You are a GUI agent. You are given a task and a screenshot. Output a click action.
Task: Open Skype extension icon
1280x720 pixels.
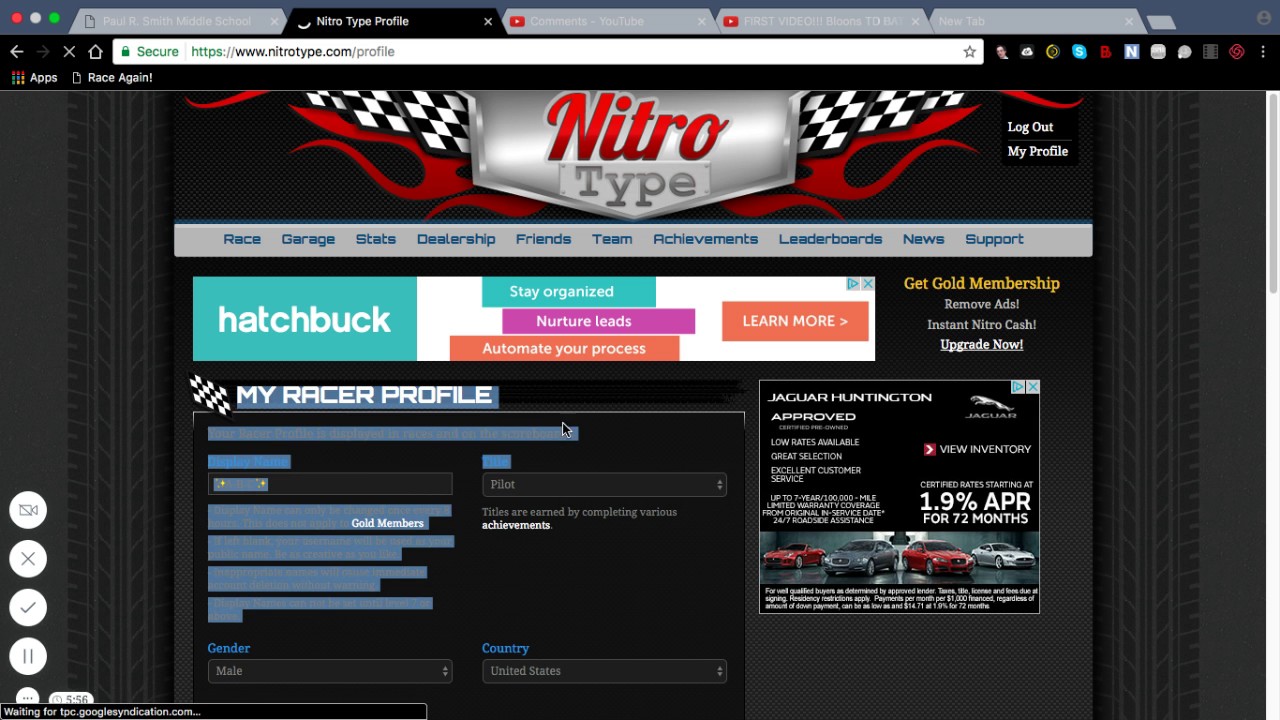[x=1079, y=52]
